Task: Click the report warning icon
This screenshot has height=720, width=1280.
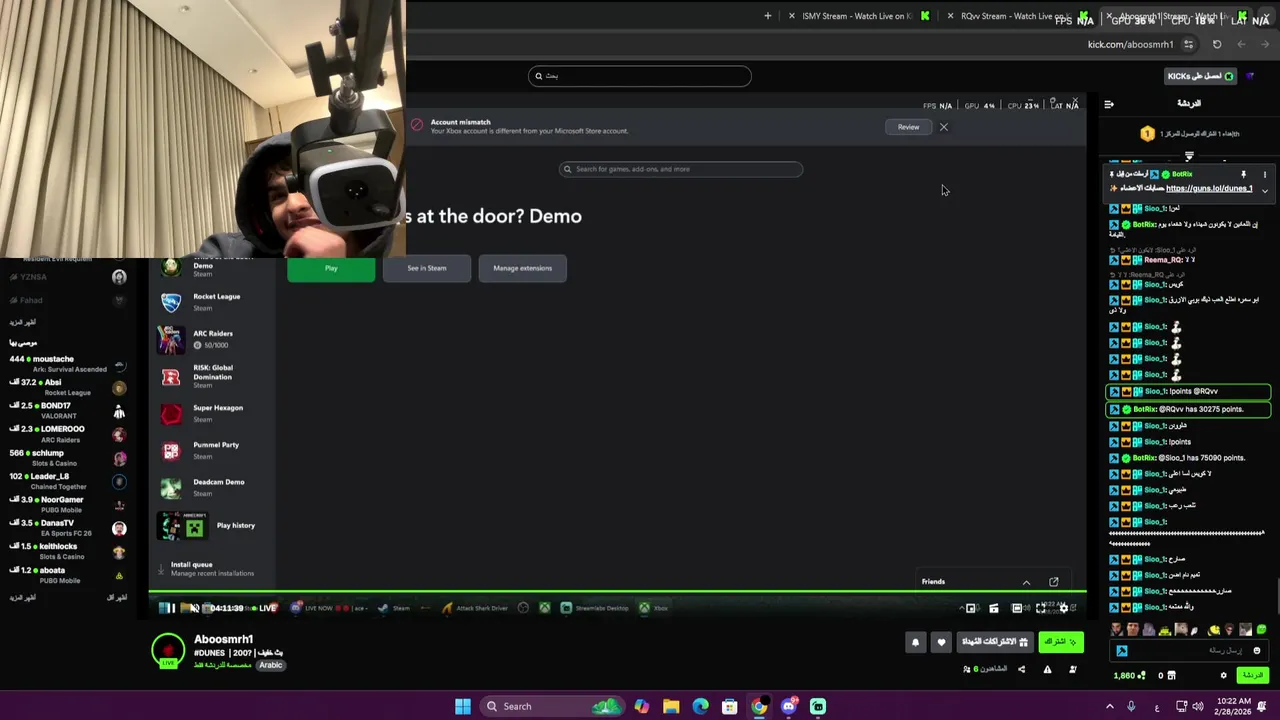Action: click(x=1047, y=669)
